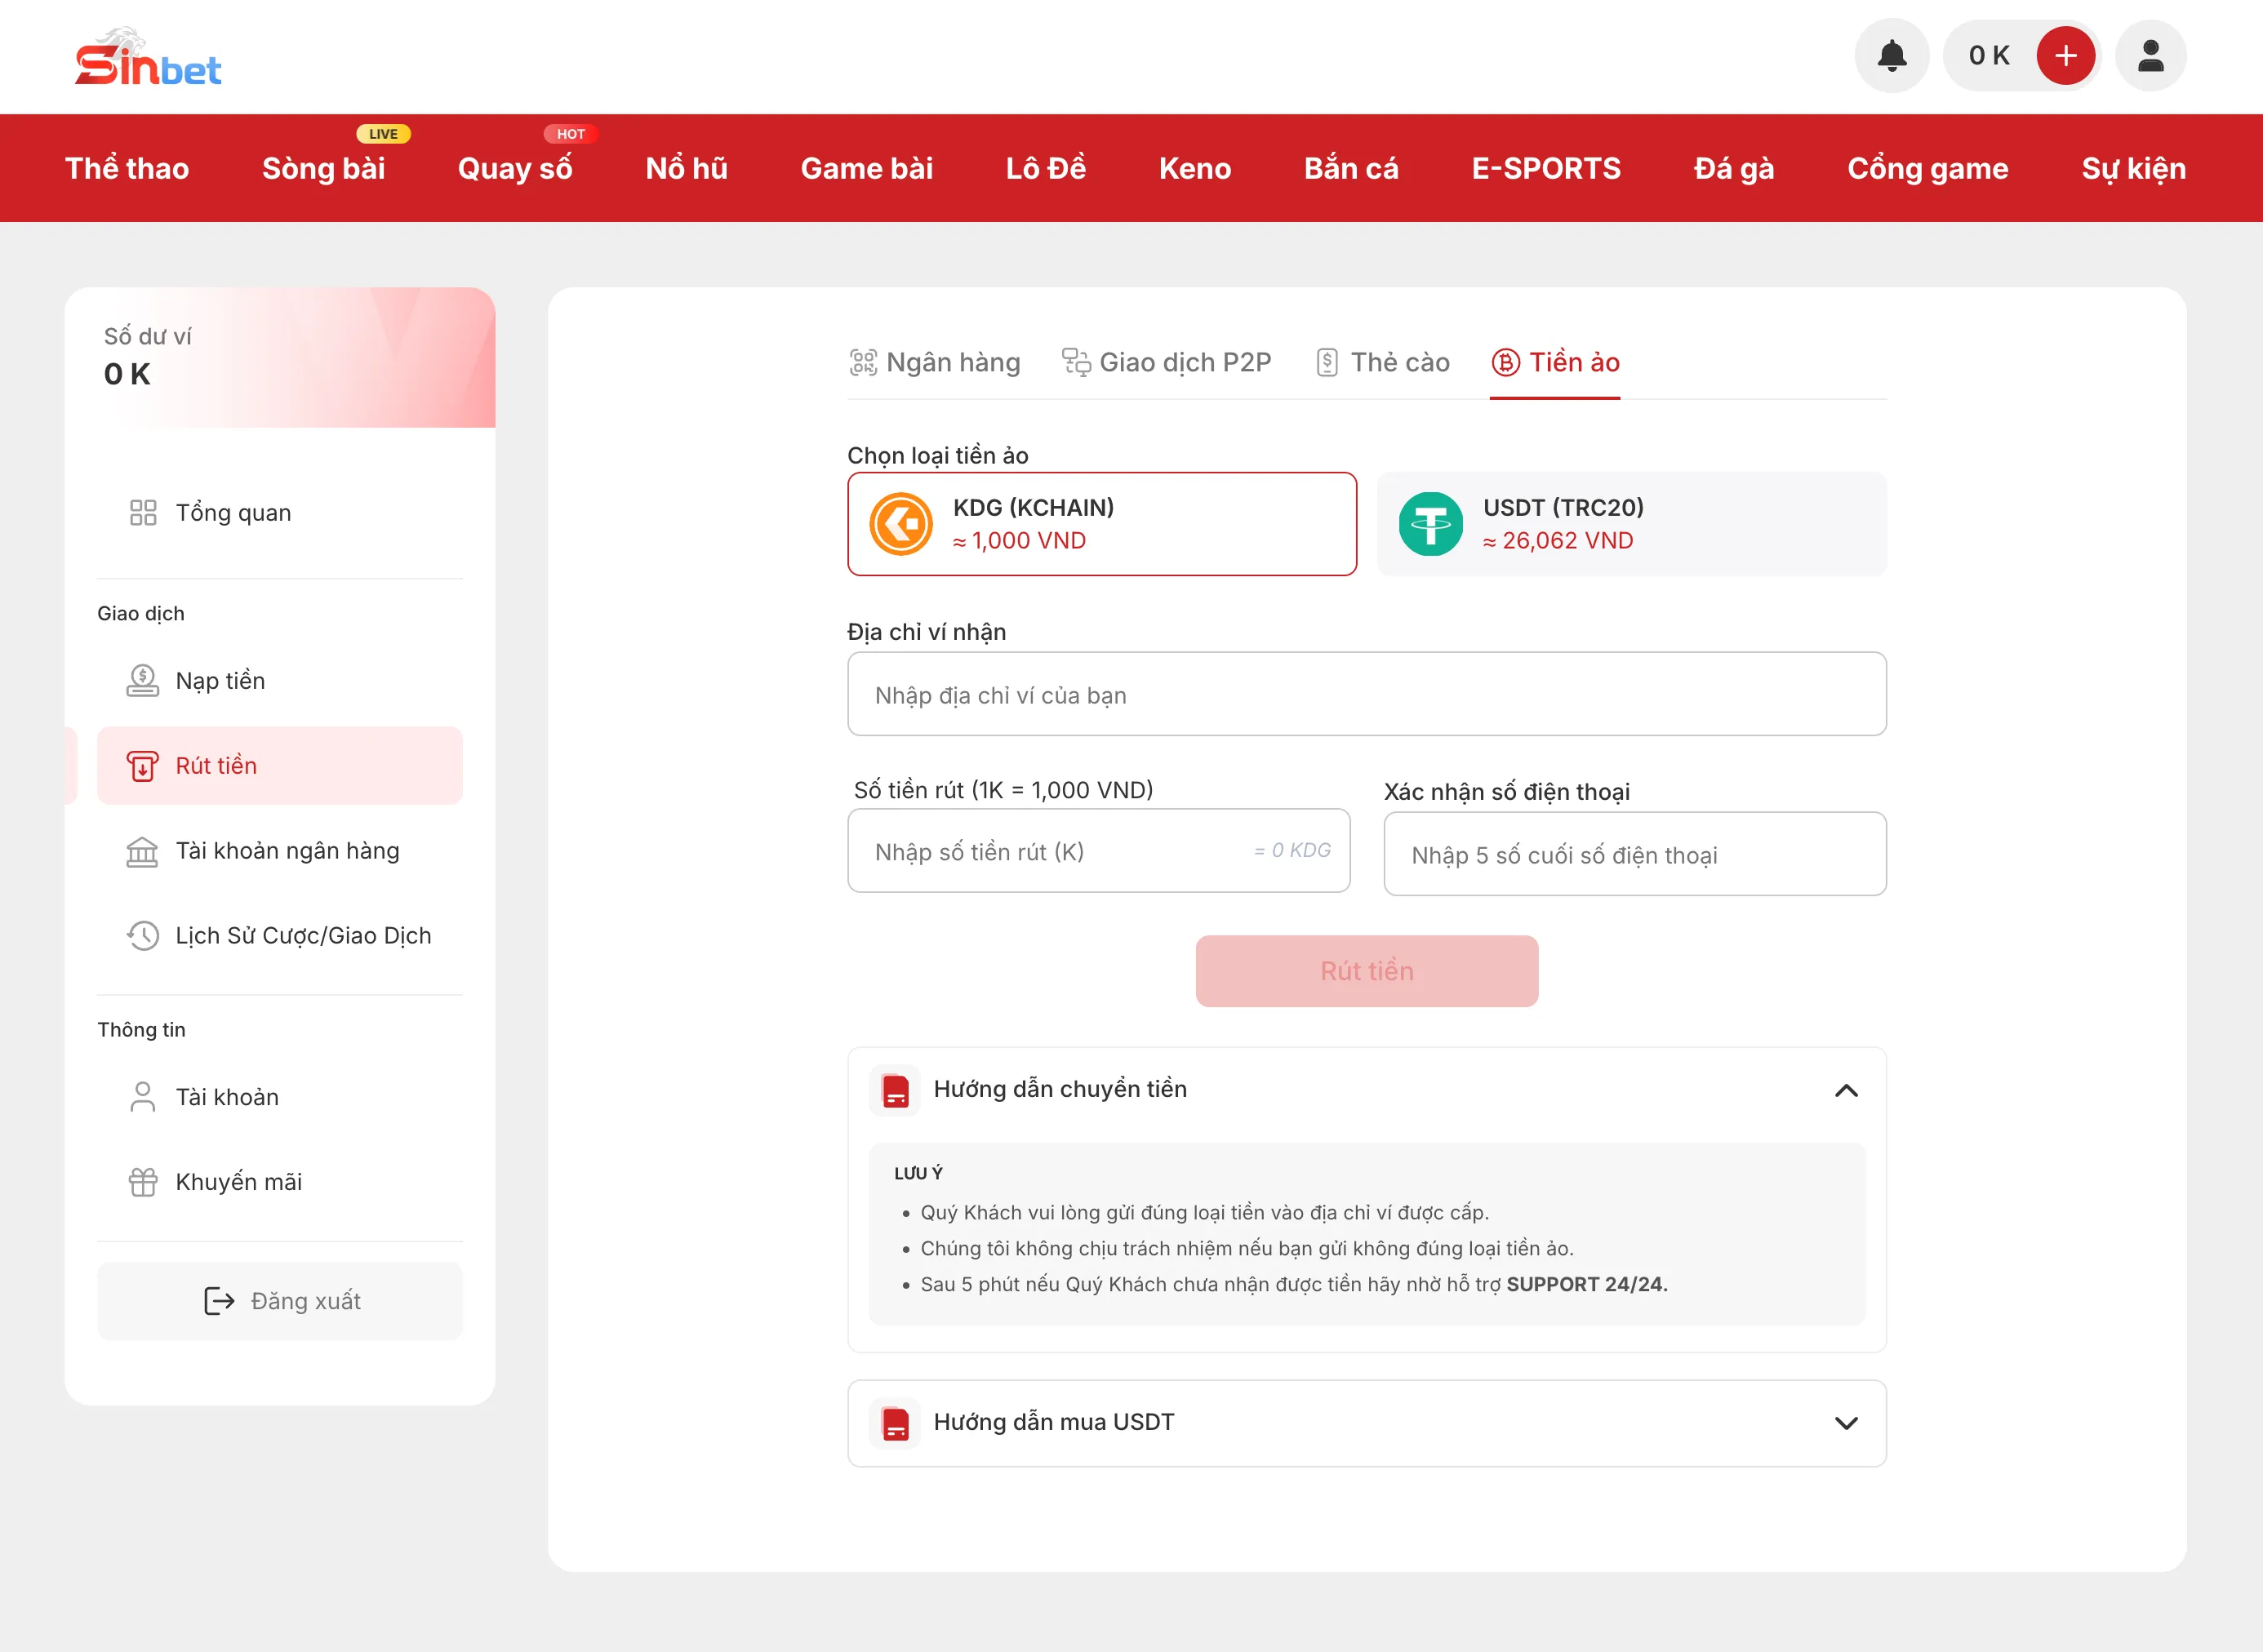Switch to the Thẻ cào tab

pos(1383,362)
